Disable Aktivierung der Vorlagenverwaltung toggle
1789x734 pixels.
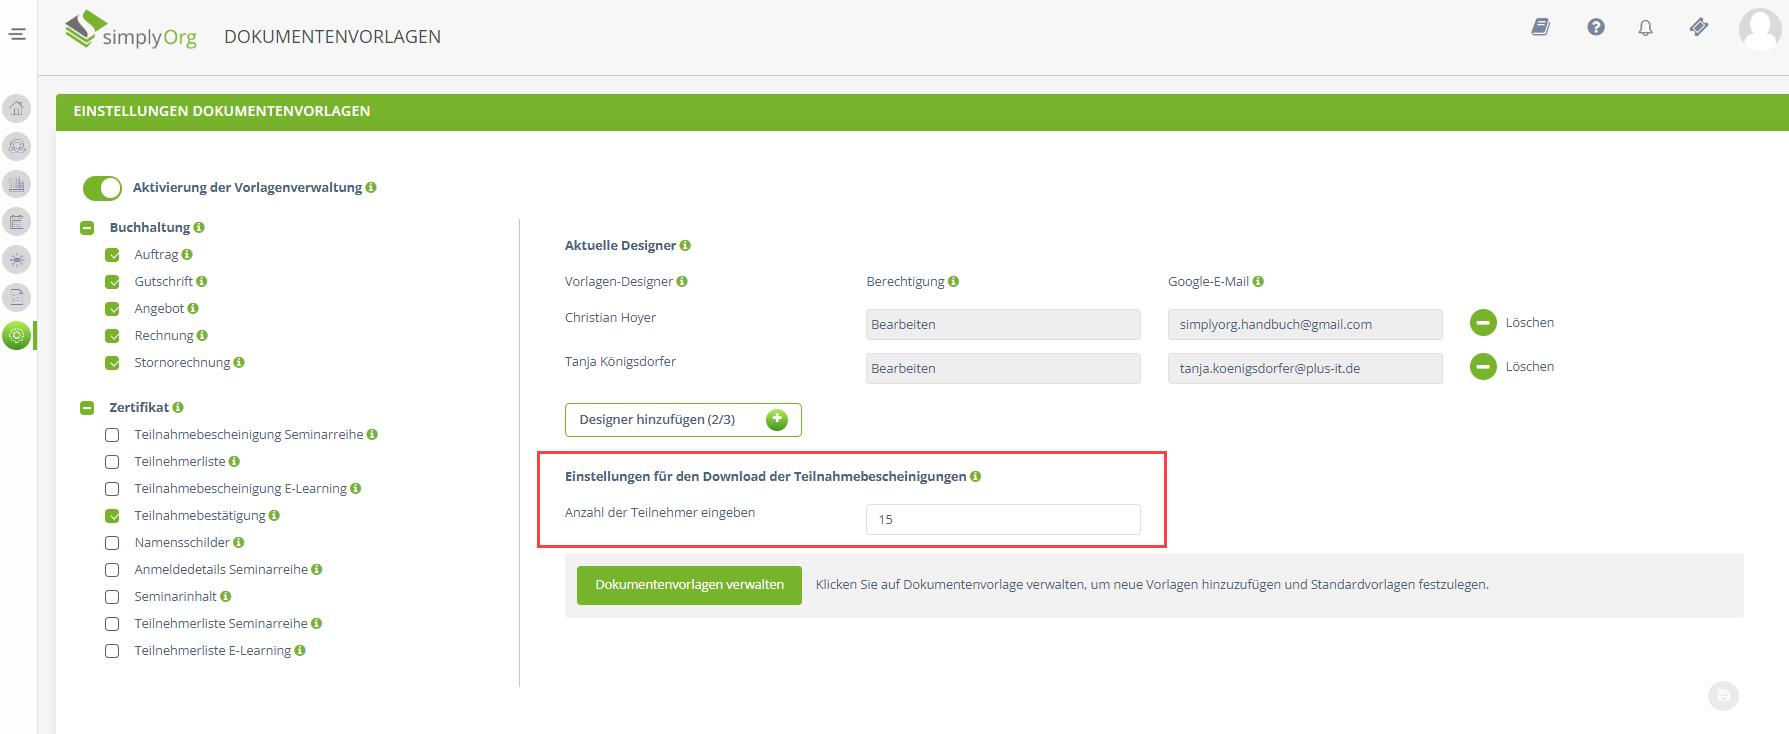pyautogui.click(x=102, y=188)
